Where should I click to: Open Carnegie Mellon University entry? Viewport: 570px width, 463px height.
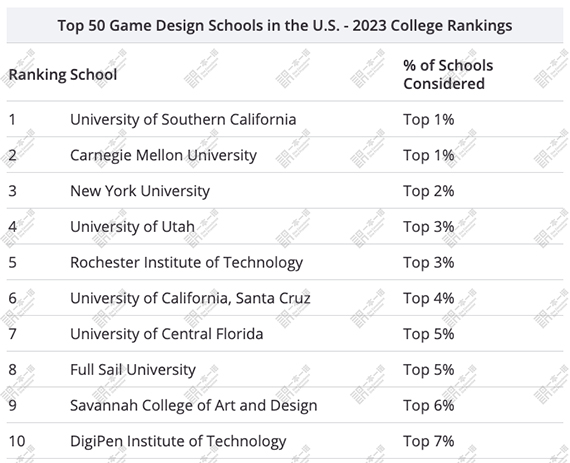[x=163, y=155]
